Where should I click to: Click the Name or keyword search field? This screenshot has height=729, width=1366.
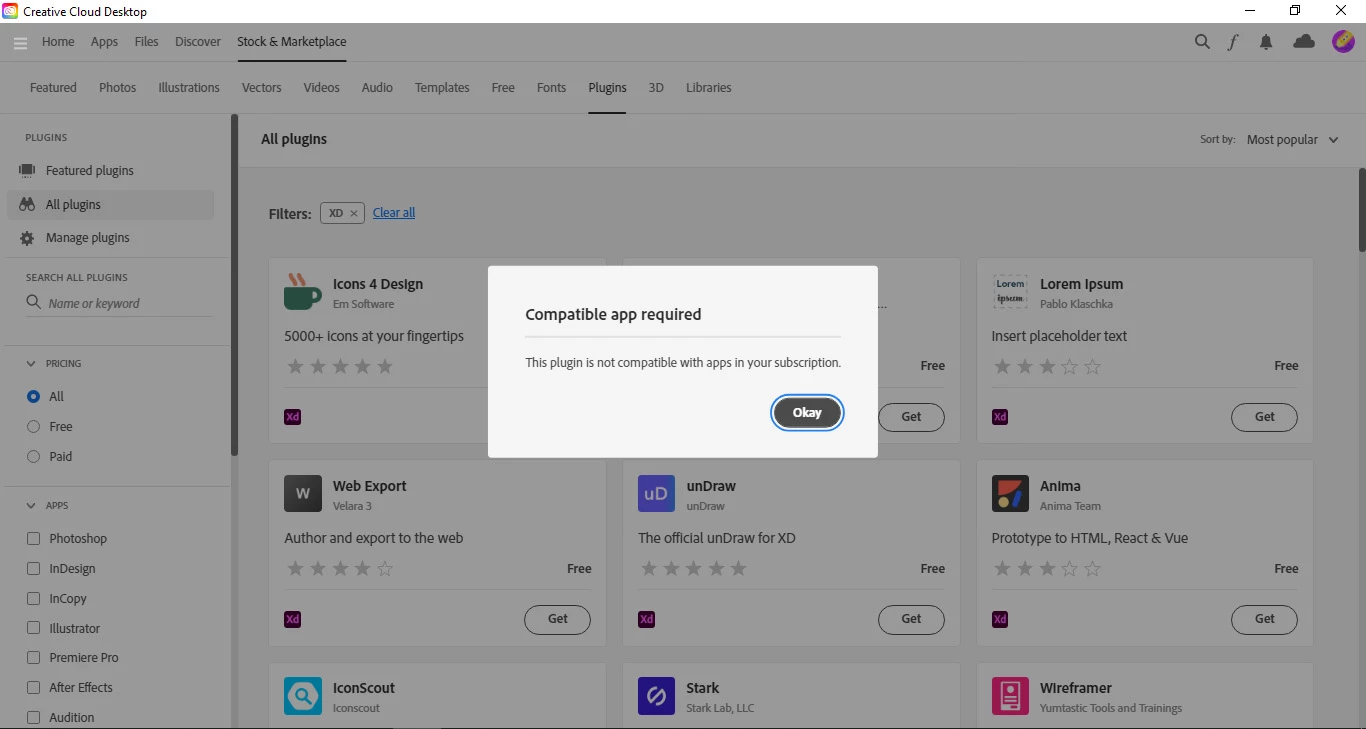click(119, 303)
